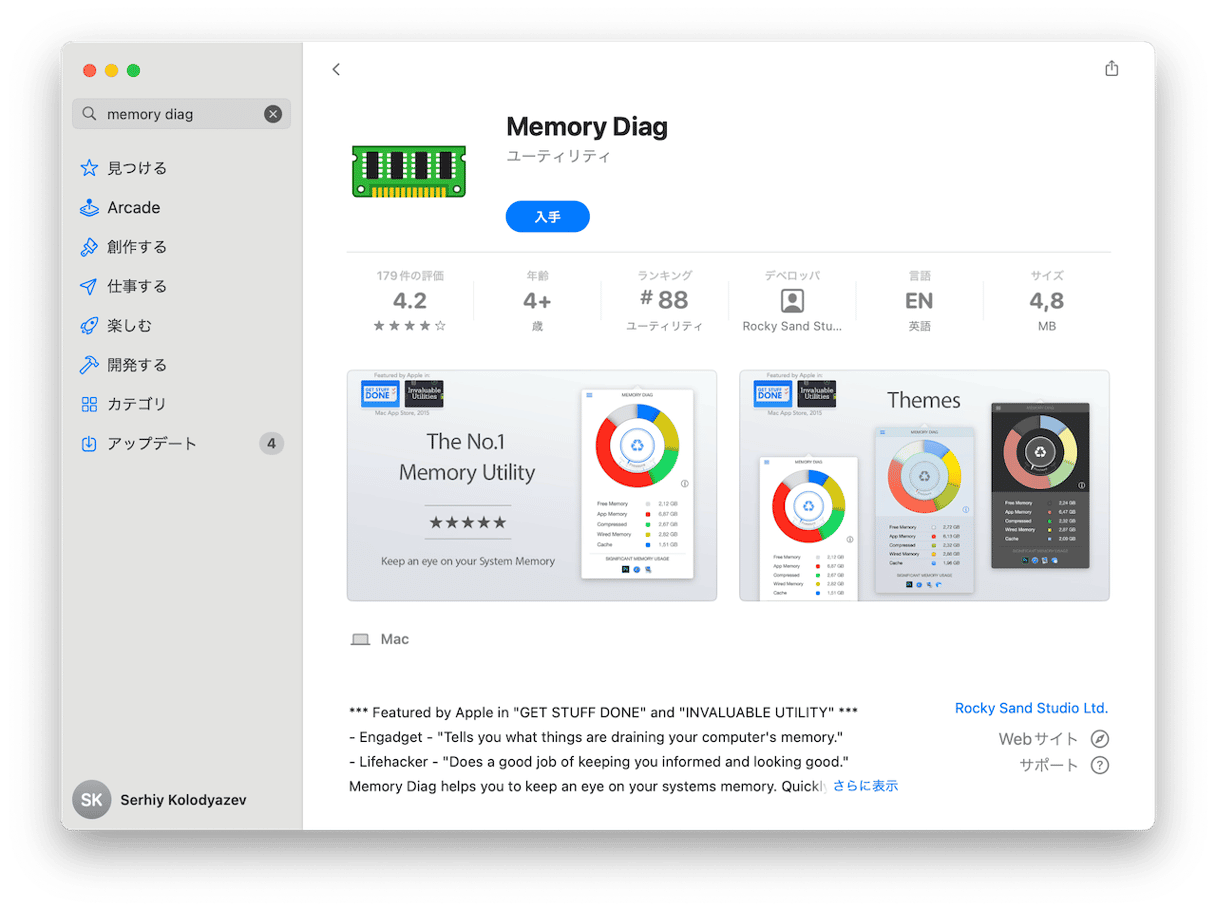The width and height of the screenshot is (1216, 911).
Task: Click the Memory Diag title
Action: [x=587, y=127]
